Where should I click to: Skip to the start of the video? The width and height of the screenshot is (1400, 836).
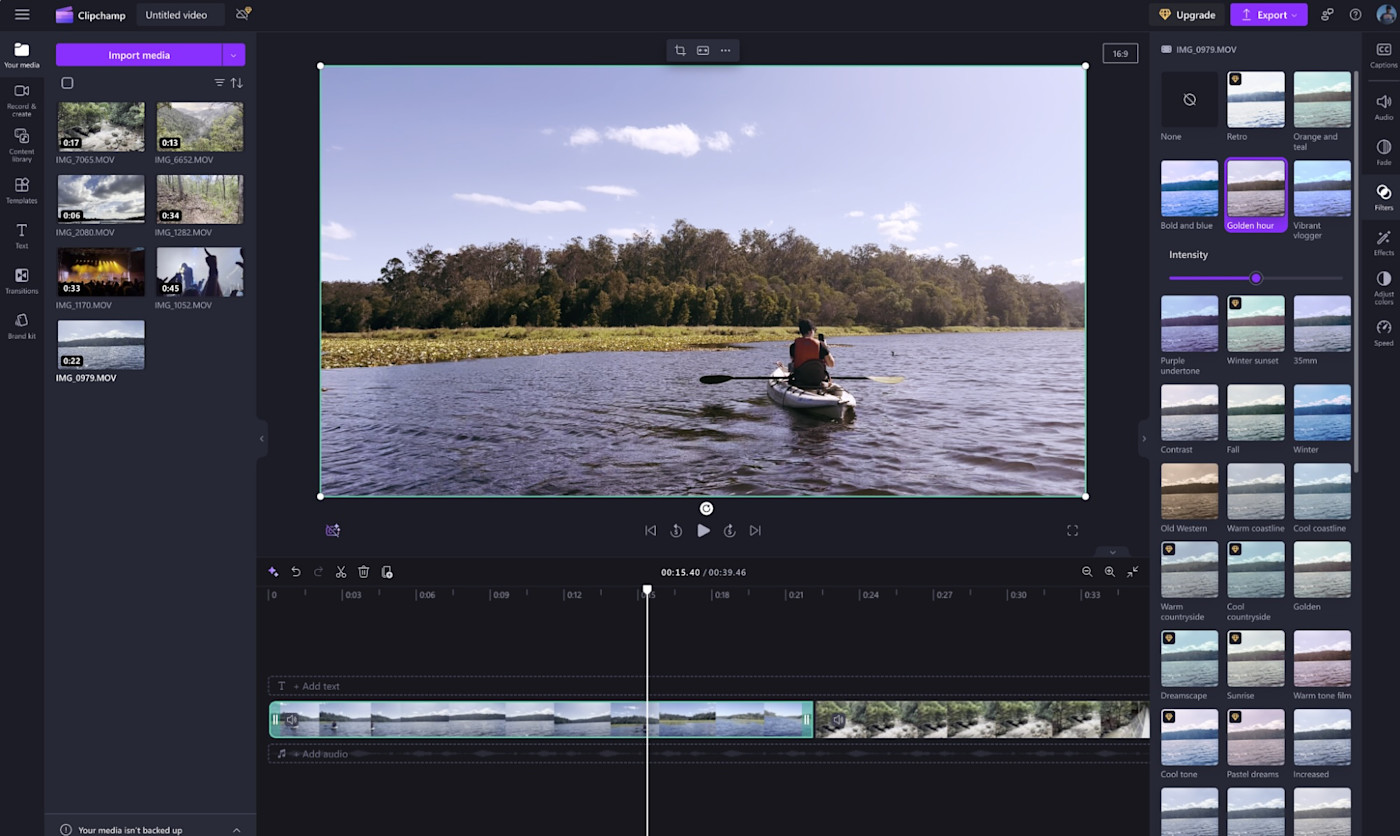pyautogui.click(x=650, y=531)
